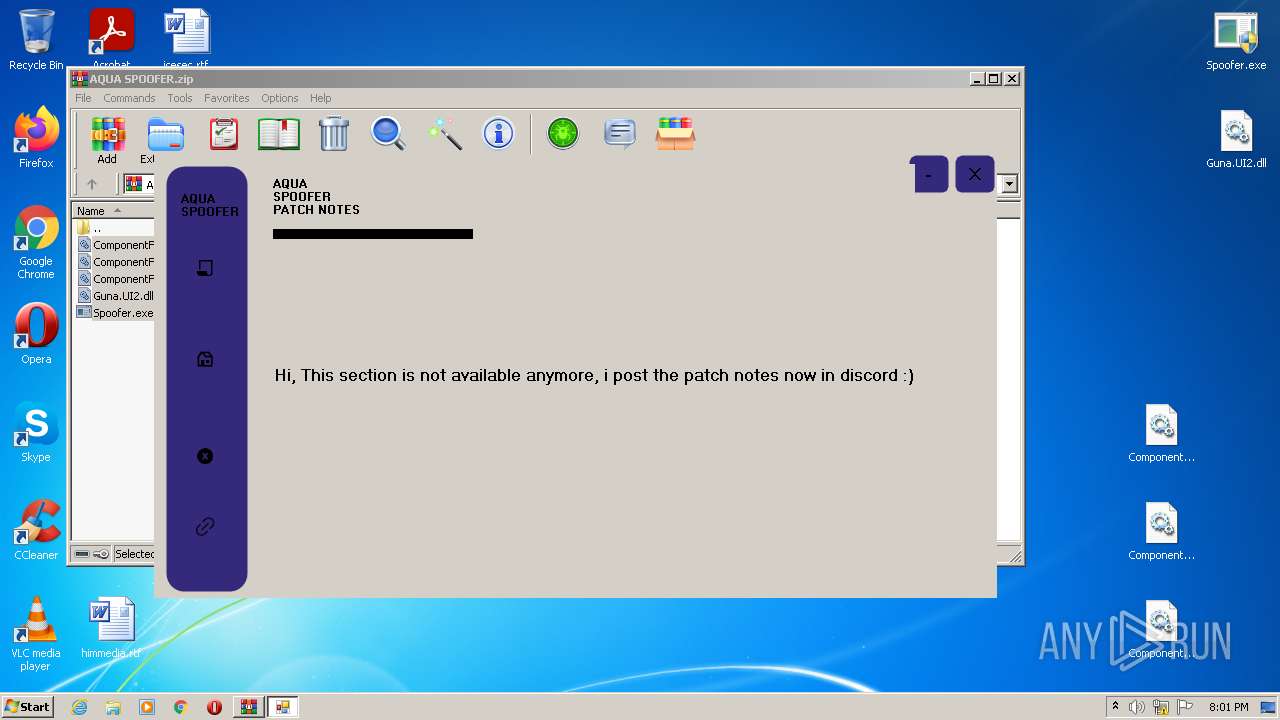This screenshot has height=720, width=1280.
Task: Maximize the WinRAR window
Action: click(994, 79)
